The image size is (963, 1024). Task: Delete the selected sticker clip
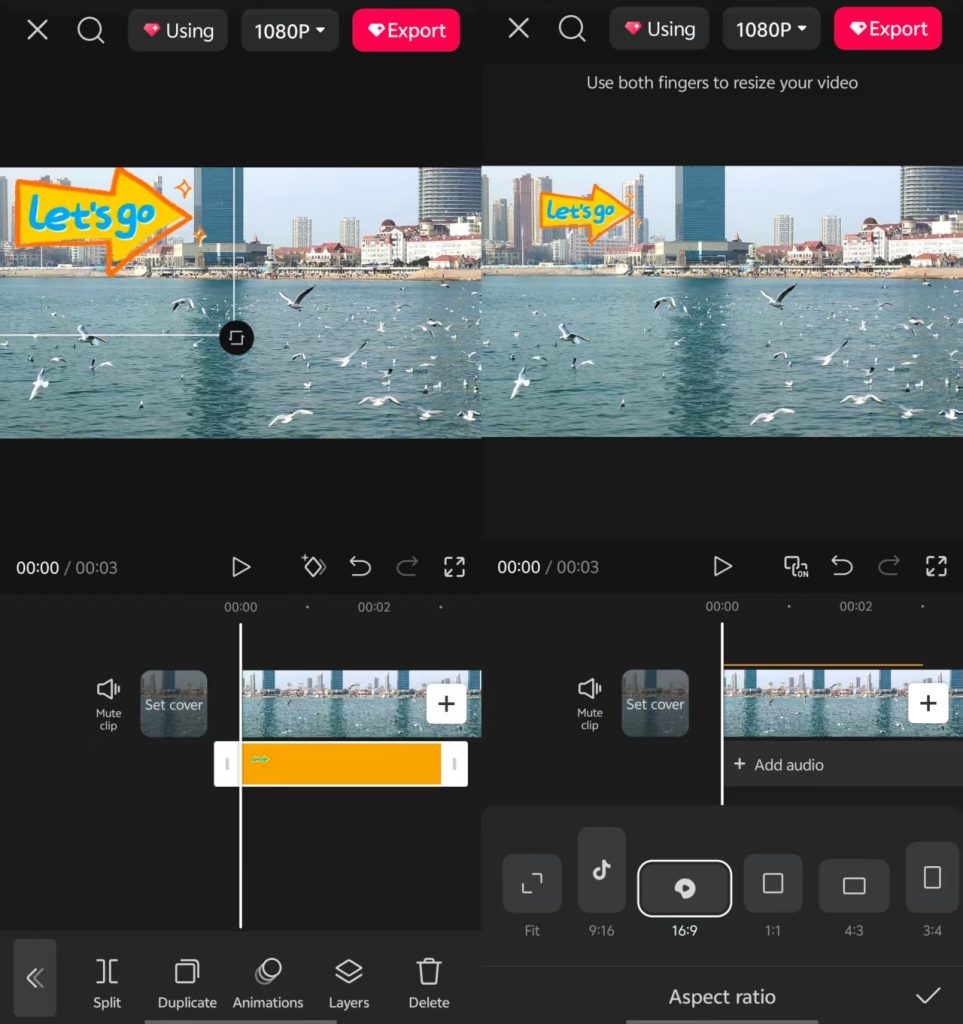point(429,982)
